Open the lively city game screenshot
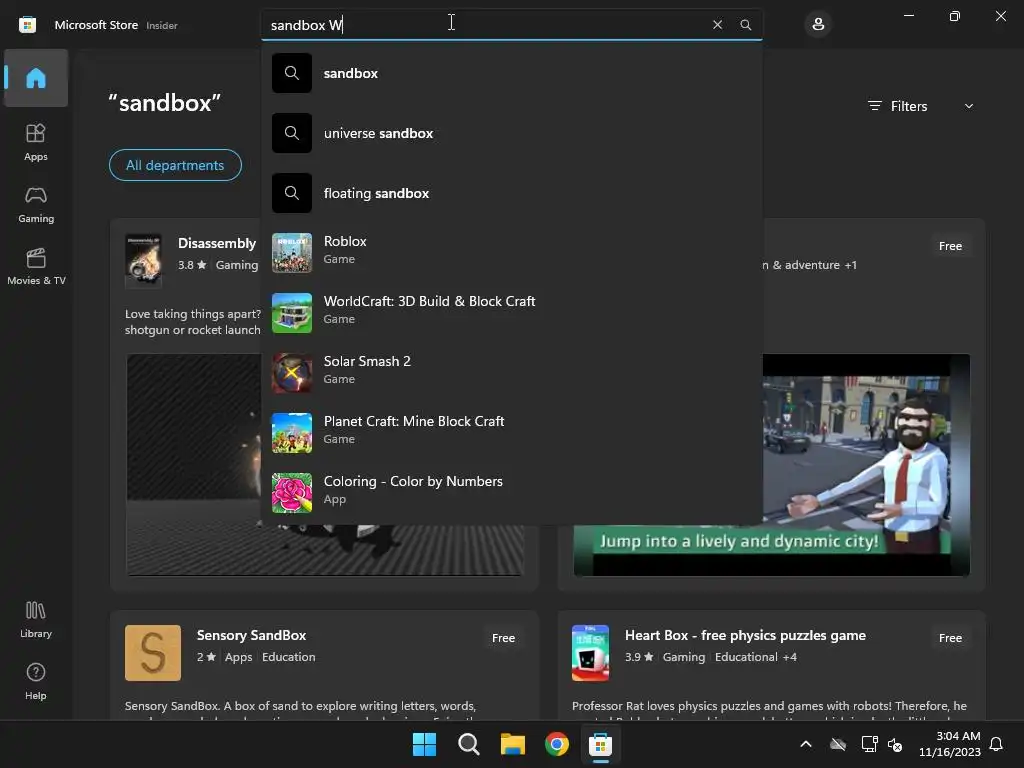Viewport: 1024px width, 768px height. pyautogui.click(x=865, y=465)
